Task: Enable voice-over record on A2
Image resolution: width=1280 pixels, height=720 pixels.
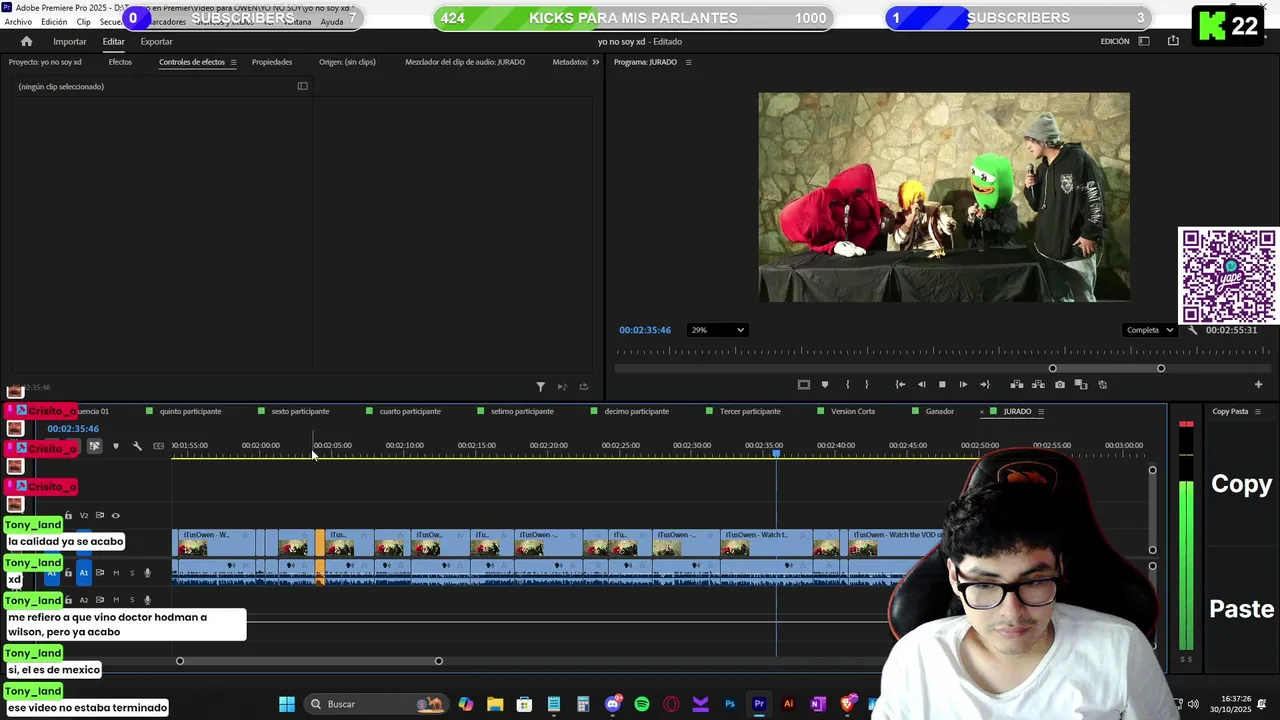Action: 147,600
